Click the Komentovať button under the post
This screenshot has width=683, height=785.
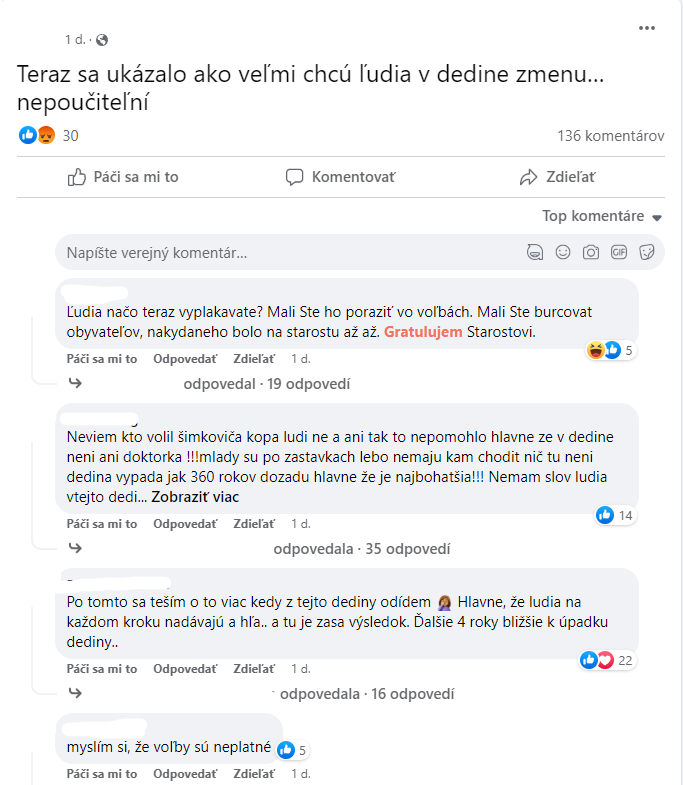tap(341, 177)
